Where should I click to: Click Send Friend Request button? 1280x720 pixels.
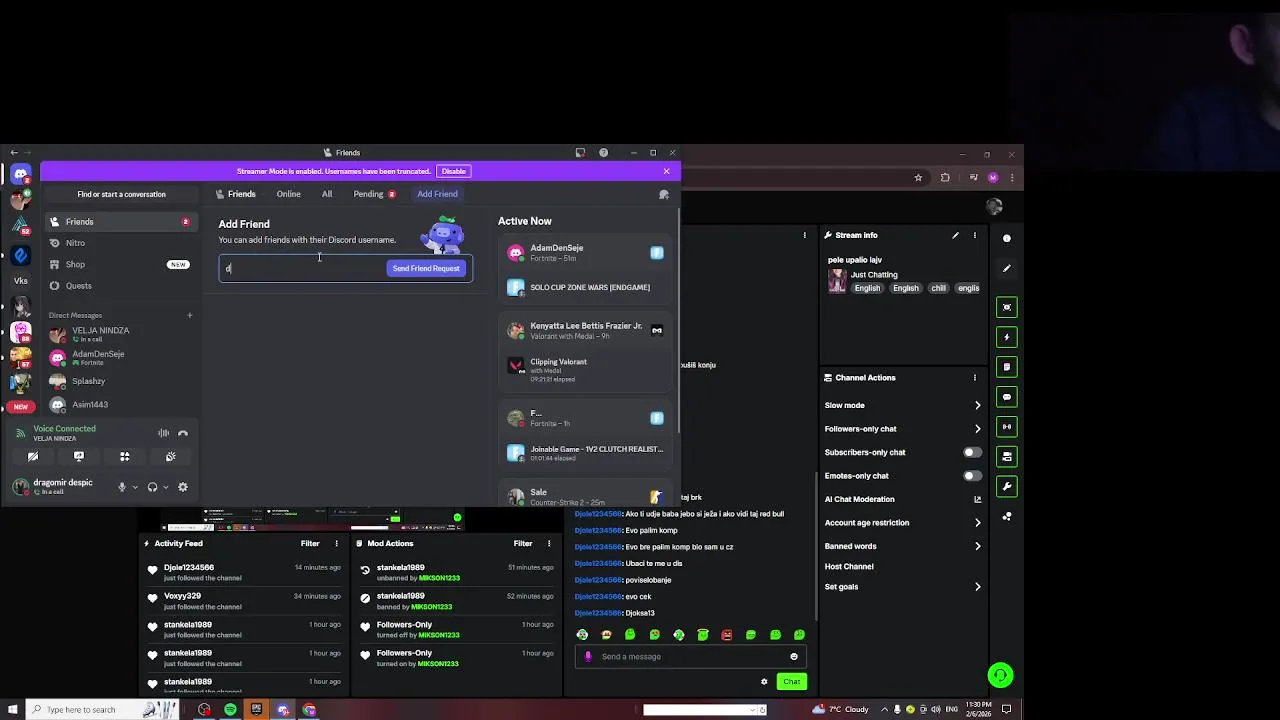click(426, 268)
